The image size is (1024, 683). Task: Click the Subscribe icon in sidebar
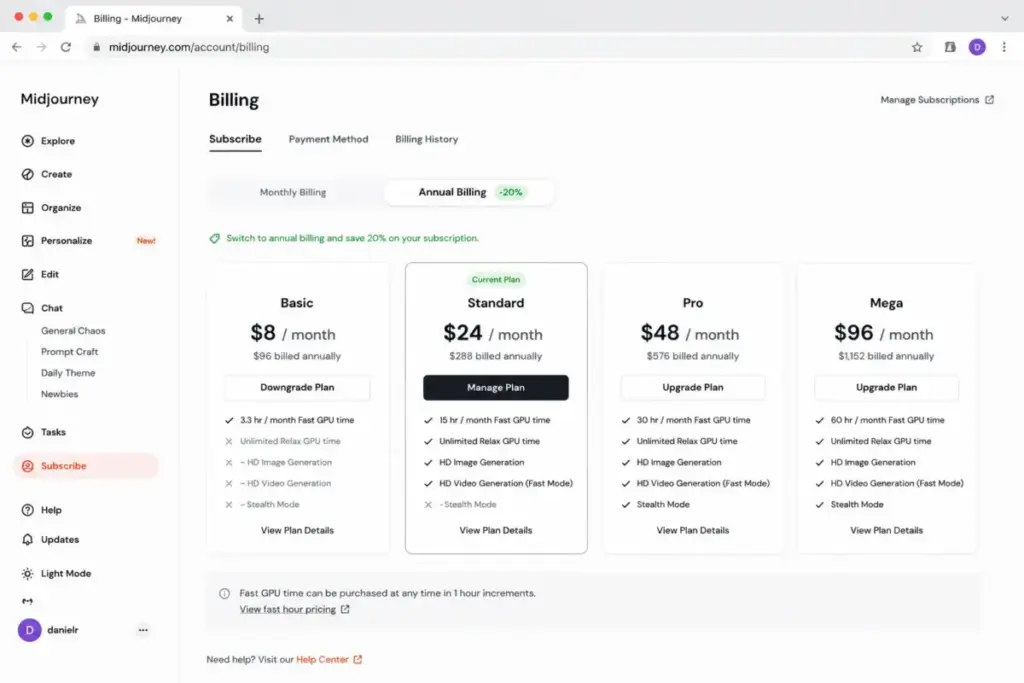(27, 466)
